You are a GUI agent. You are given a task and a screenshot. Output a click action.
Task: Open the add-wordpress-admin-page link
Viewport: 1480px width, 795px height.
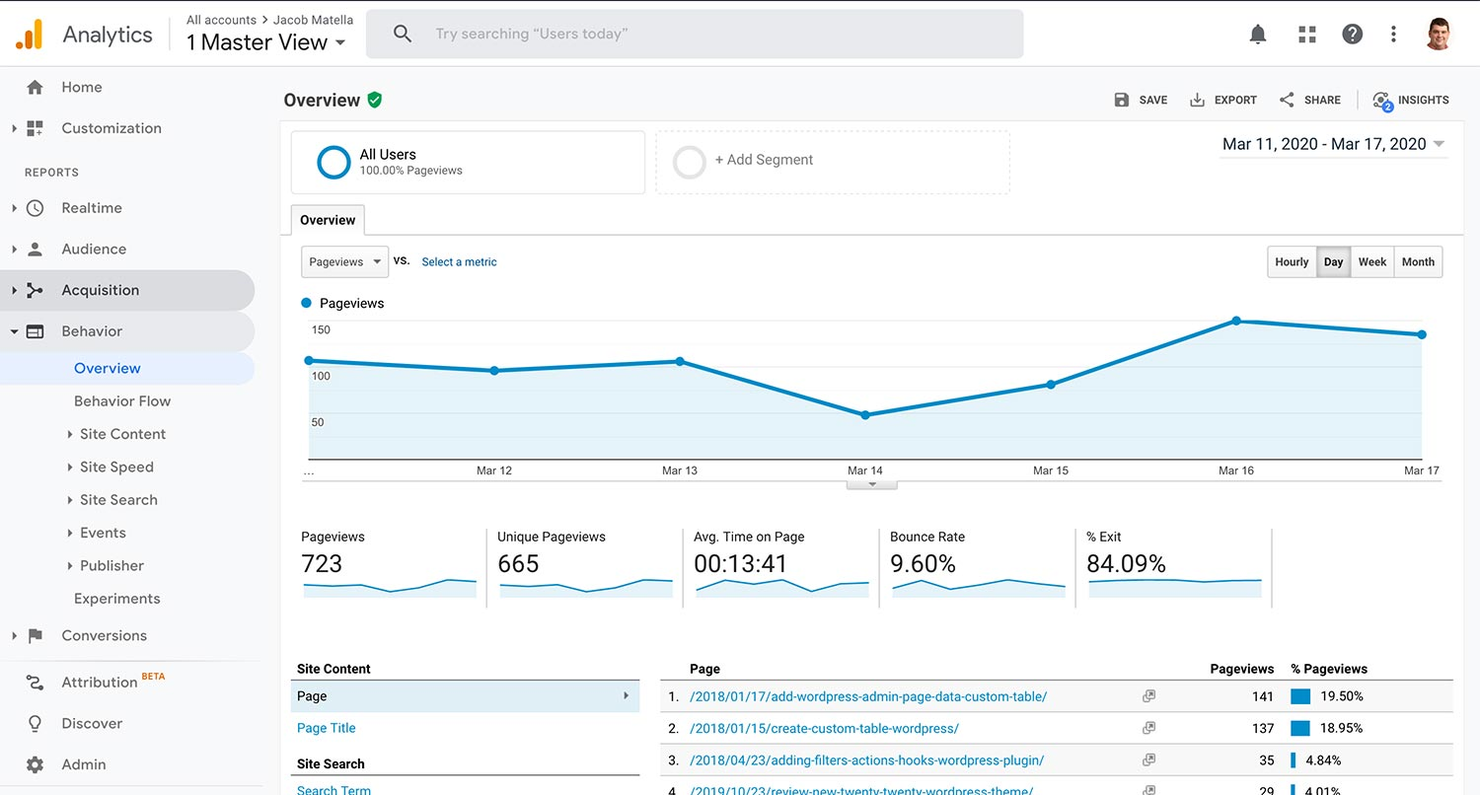pyautogui.click(x=867, y=696)
